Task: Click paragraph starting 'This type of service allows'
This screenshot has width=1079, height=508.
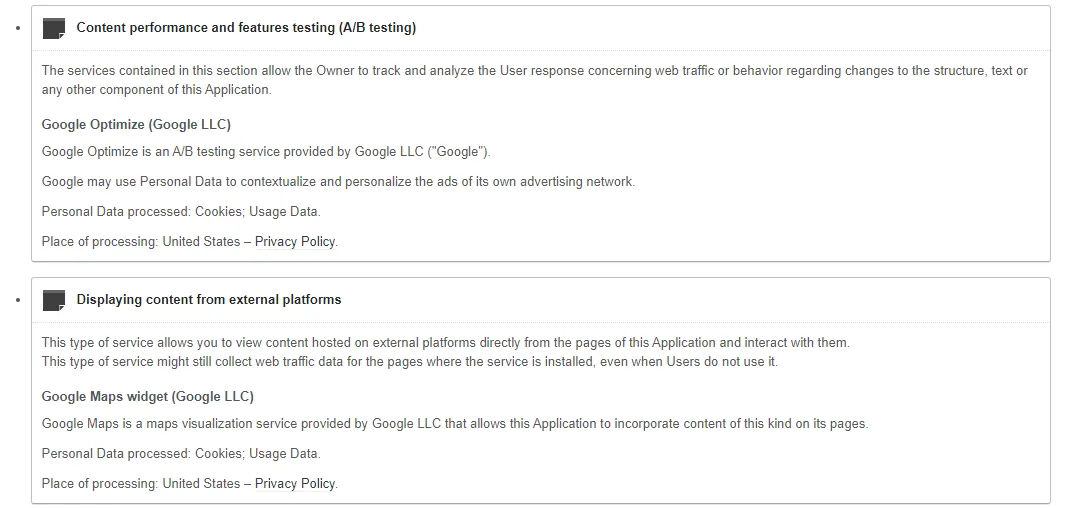Action: click(x=445, y=343)
